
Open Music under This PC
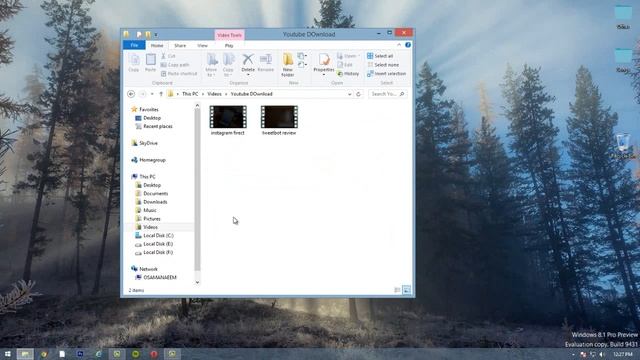[146, 210]
